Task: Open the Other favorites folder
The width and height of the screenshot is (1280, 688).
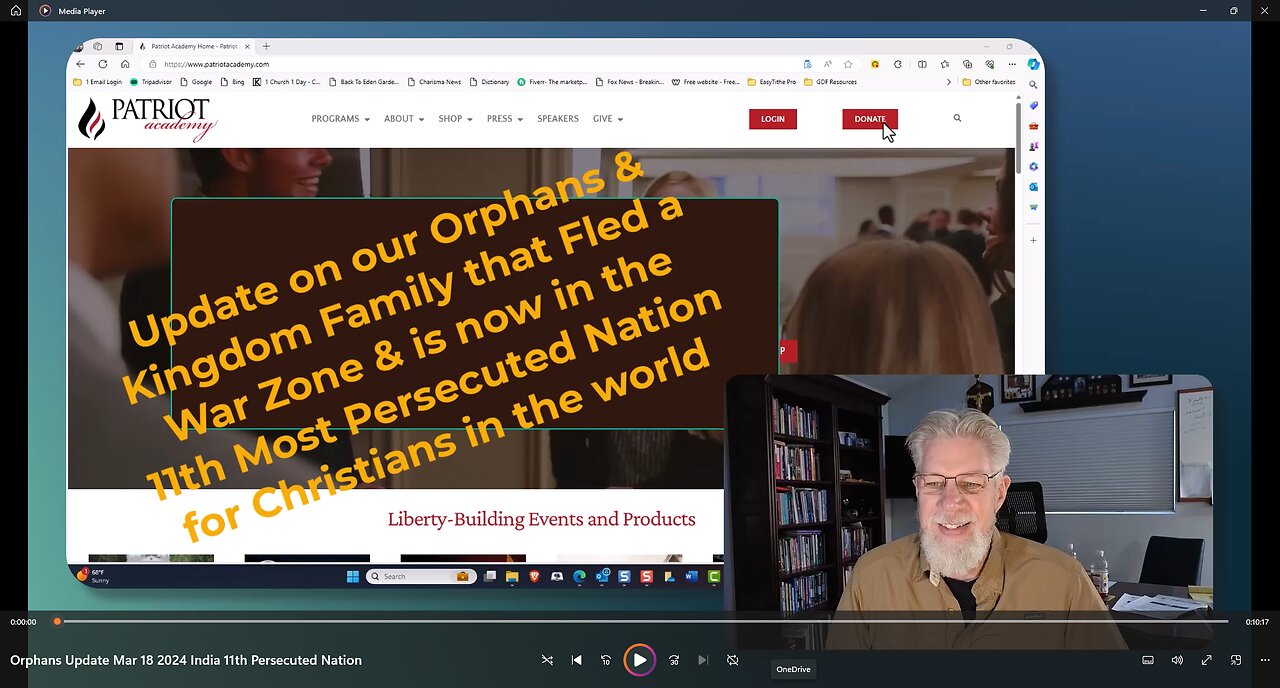Action: click(989, 82)
